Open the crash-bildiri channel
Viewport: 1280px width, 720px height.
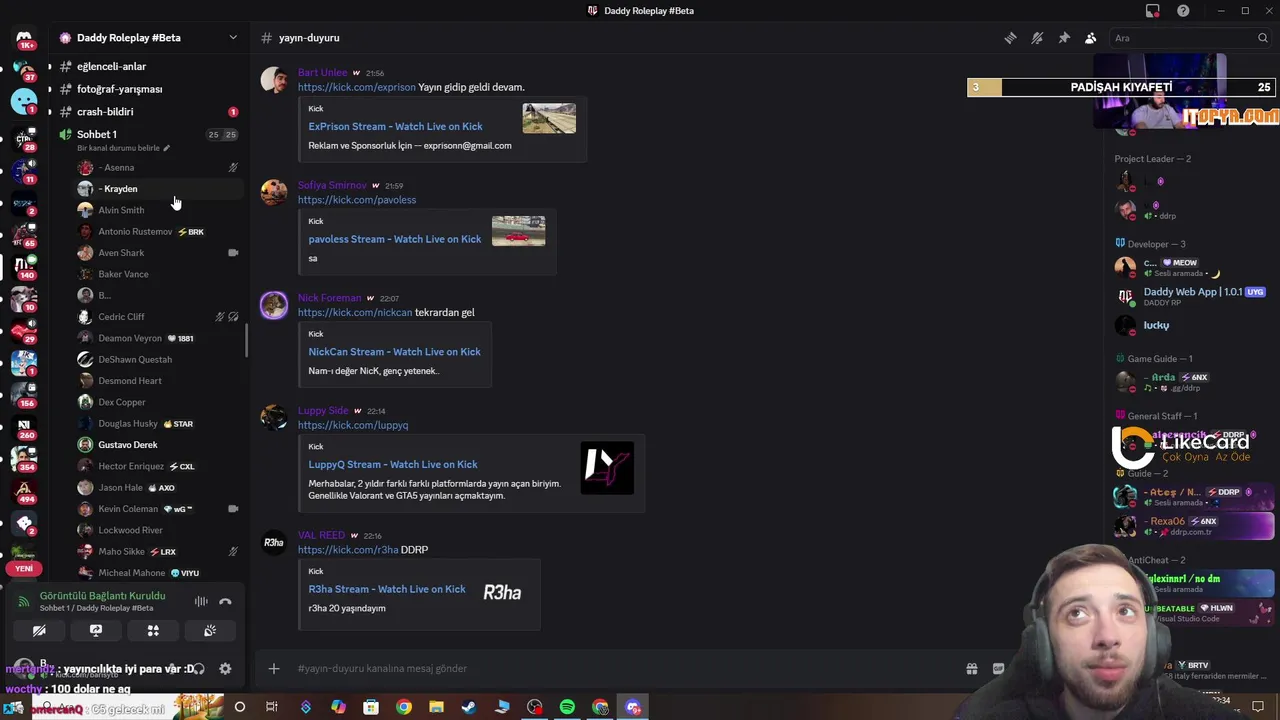(105, 112)
